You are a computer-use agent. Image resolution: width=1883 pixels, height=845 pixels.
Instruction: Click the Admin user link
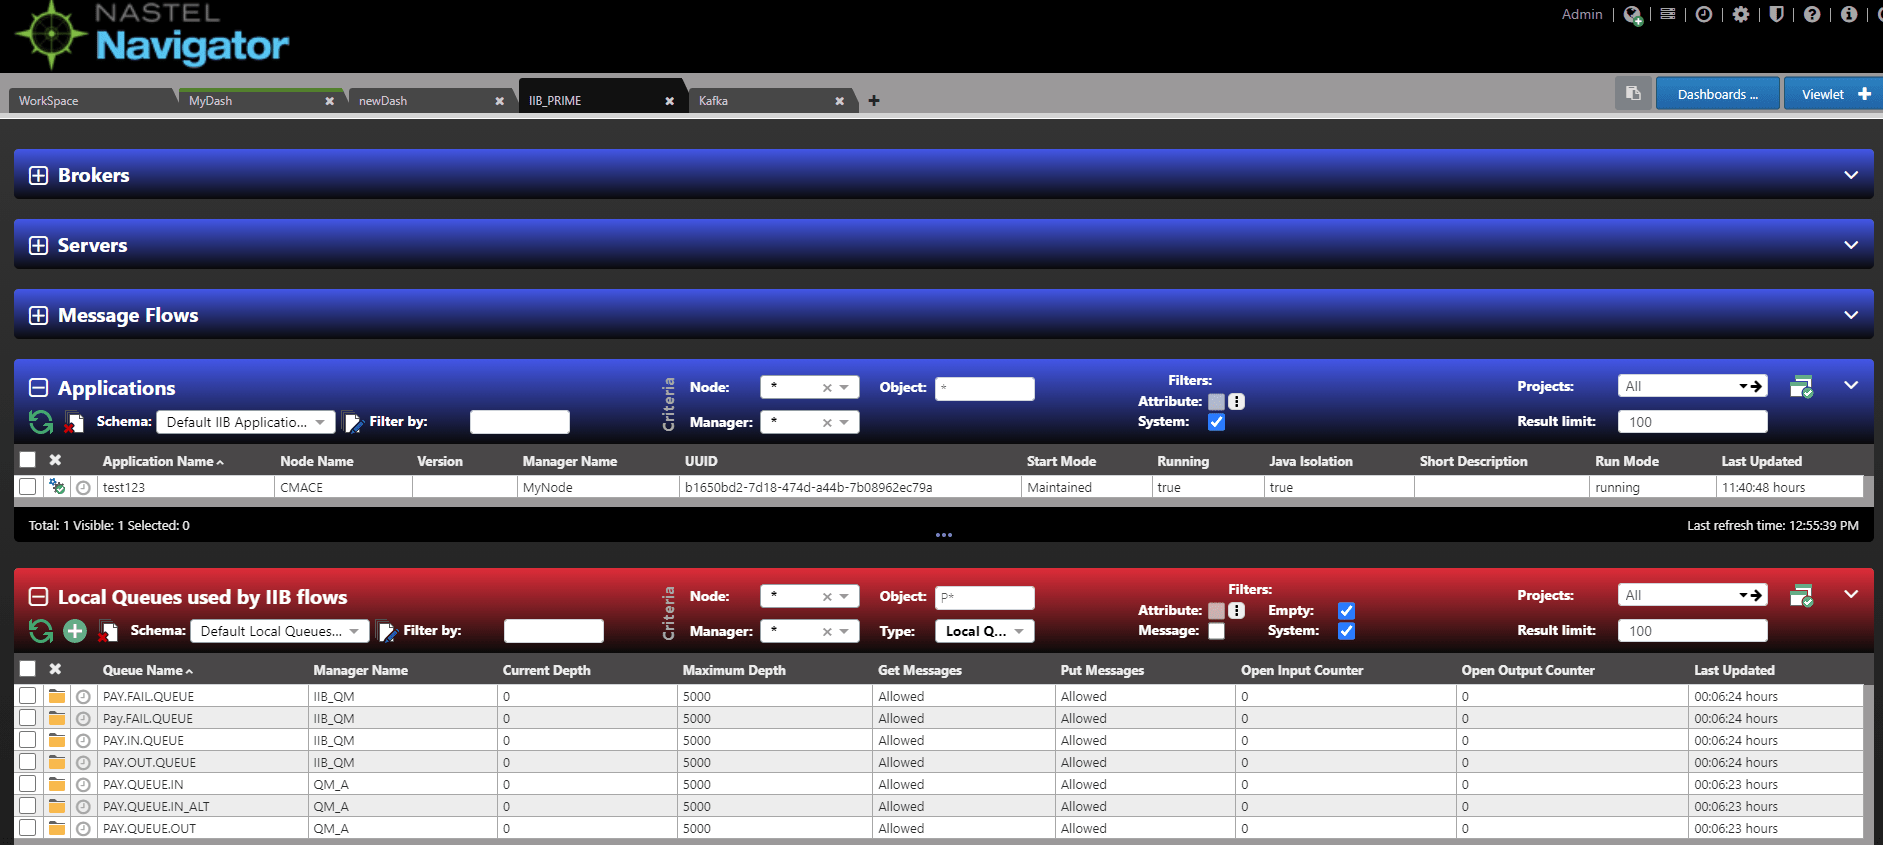coord(1582,14)
